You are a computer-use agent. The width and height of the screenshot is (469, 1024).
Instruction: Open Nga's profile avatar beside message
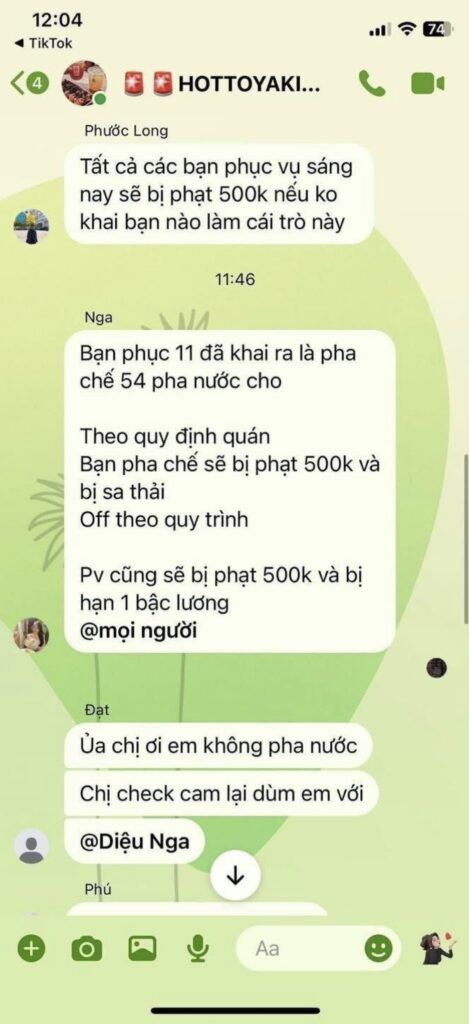[x=31, y=634]
